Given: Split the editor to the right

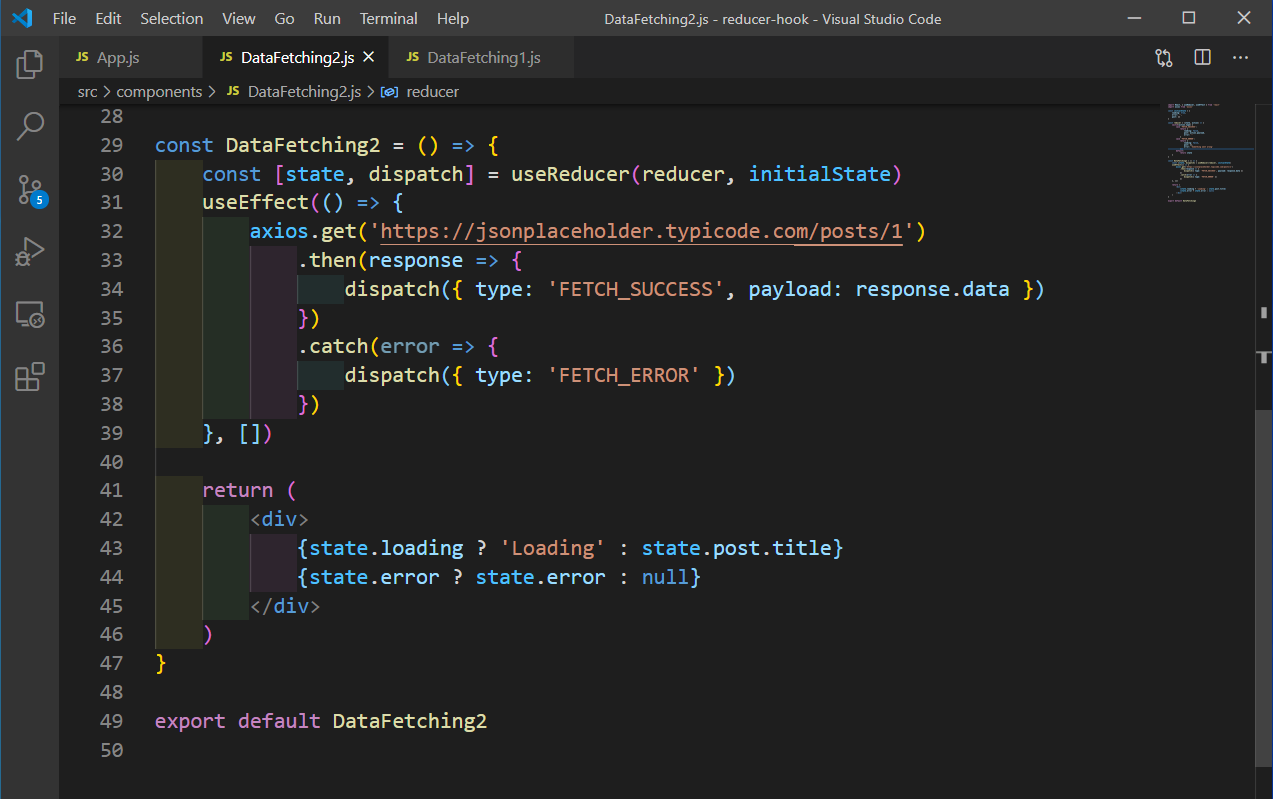Looking at the screenshot, I should [1203, 58].
